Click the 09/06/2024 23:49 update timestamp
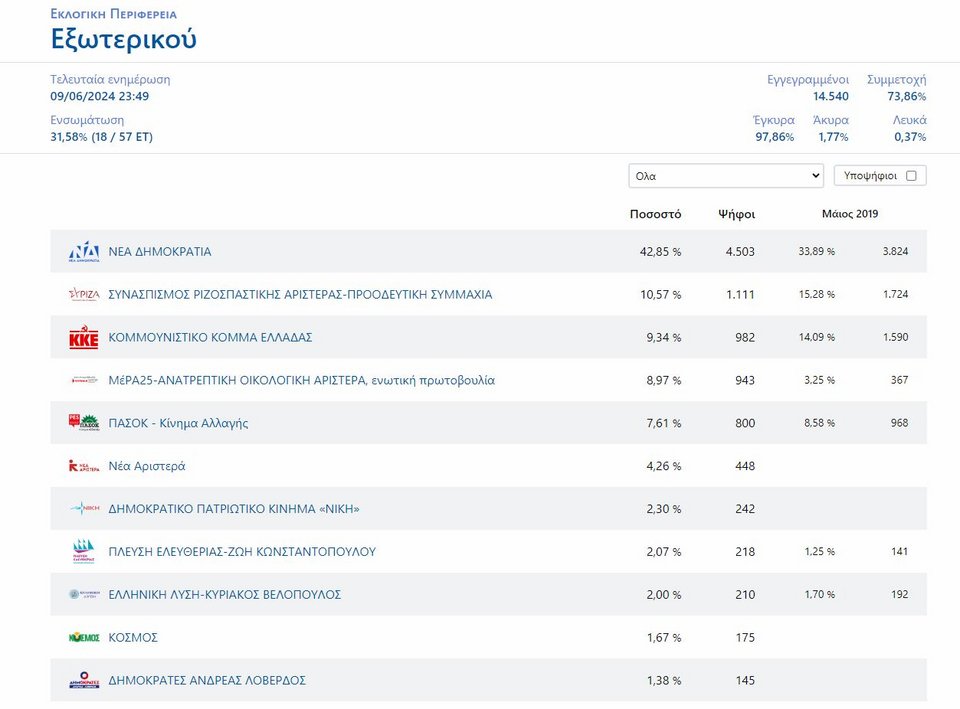The height and width of the screenshot is (709, 960). tap(99, 96)
